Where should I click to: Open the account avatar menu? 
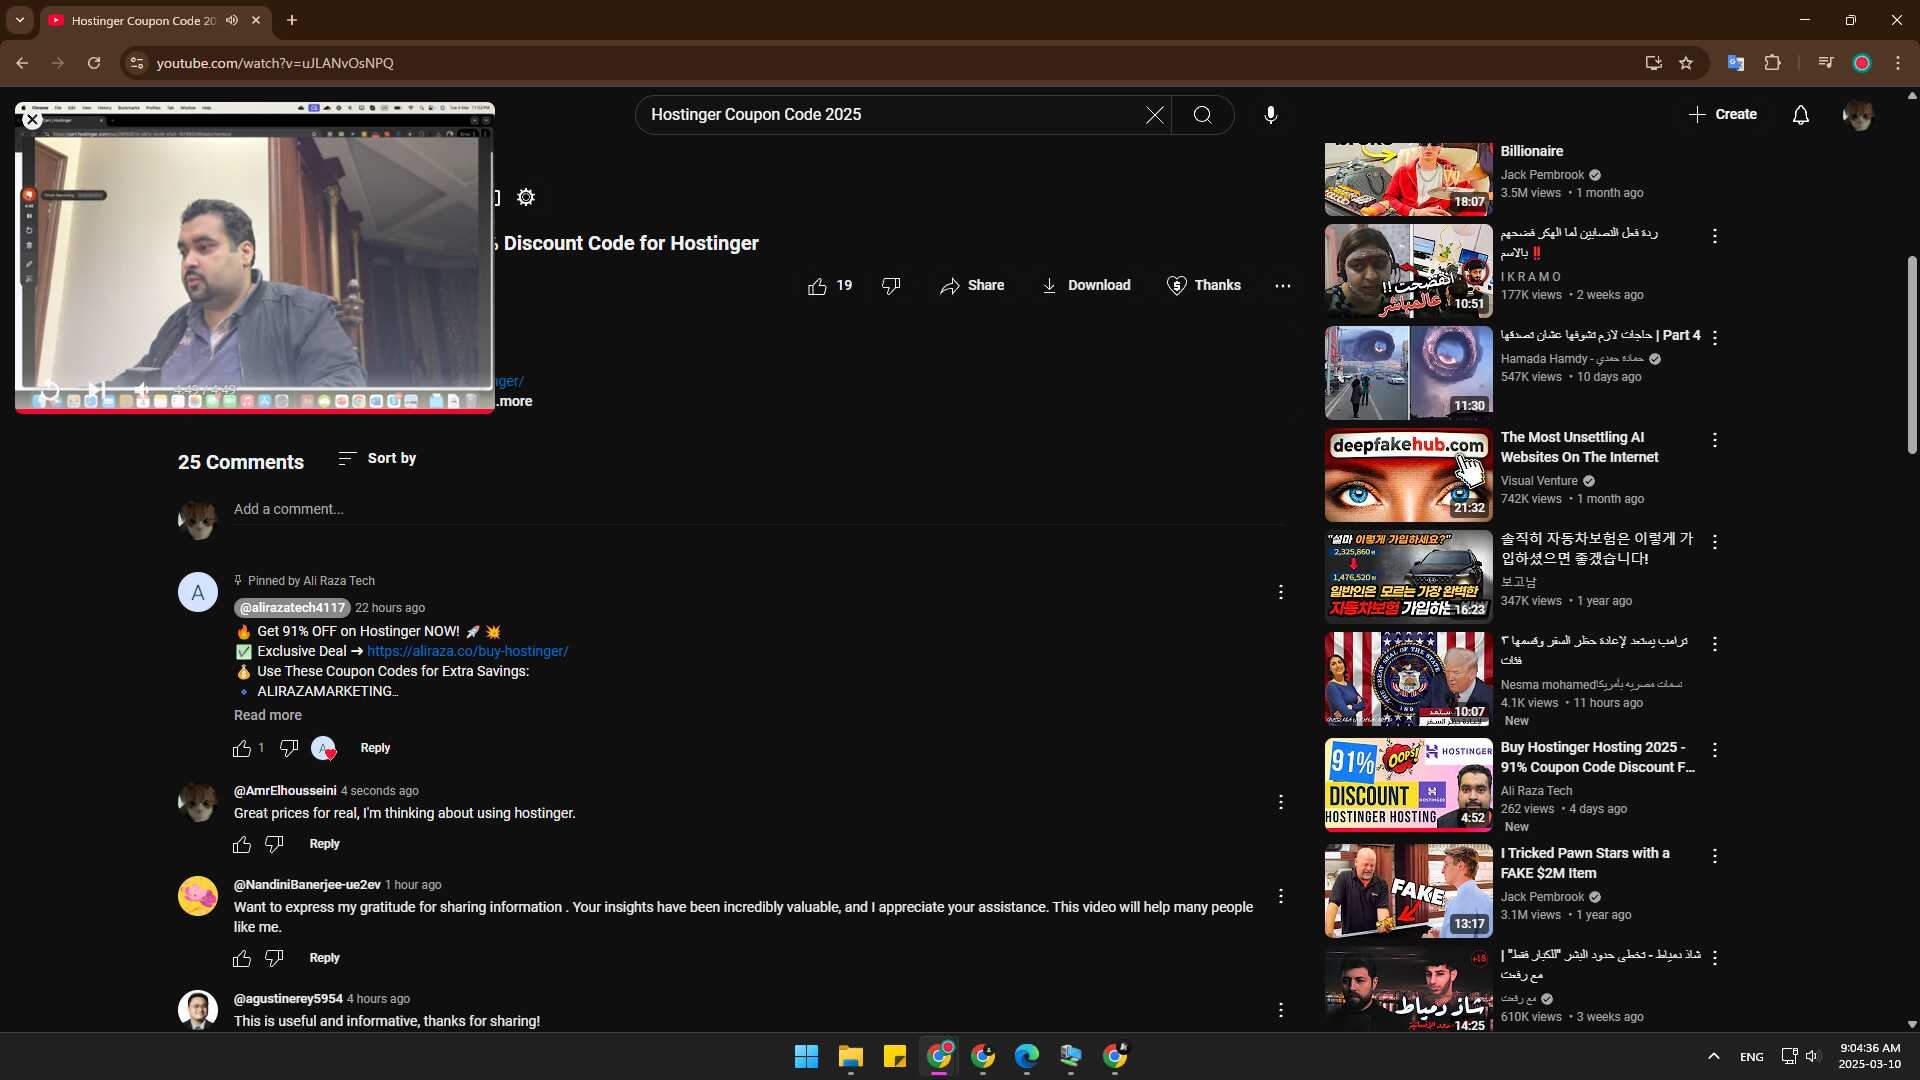[x=1858, y=115]
